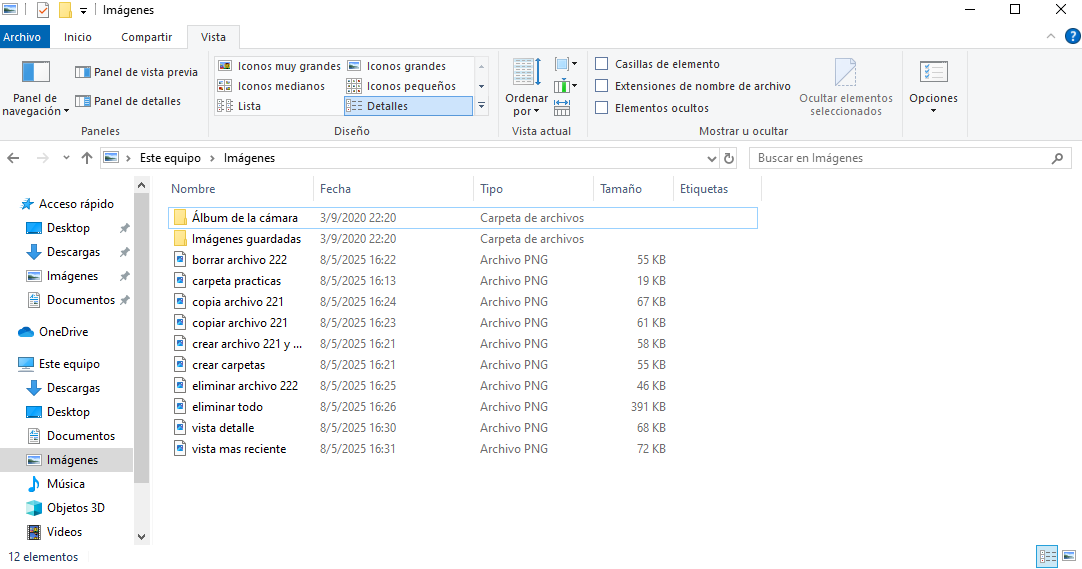Click the Panel de navegación icon
Screen dimensions: 1082x569
(x=36, y=73)
